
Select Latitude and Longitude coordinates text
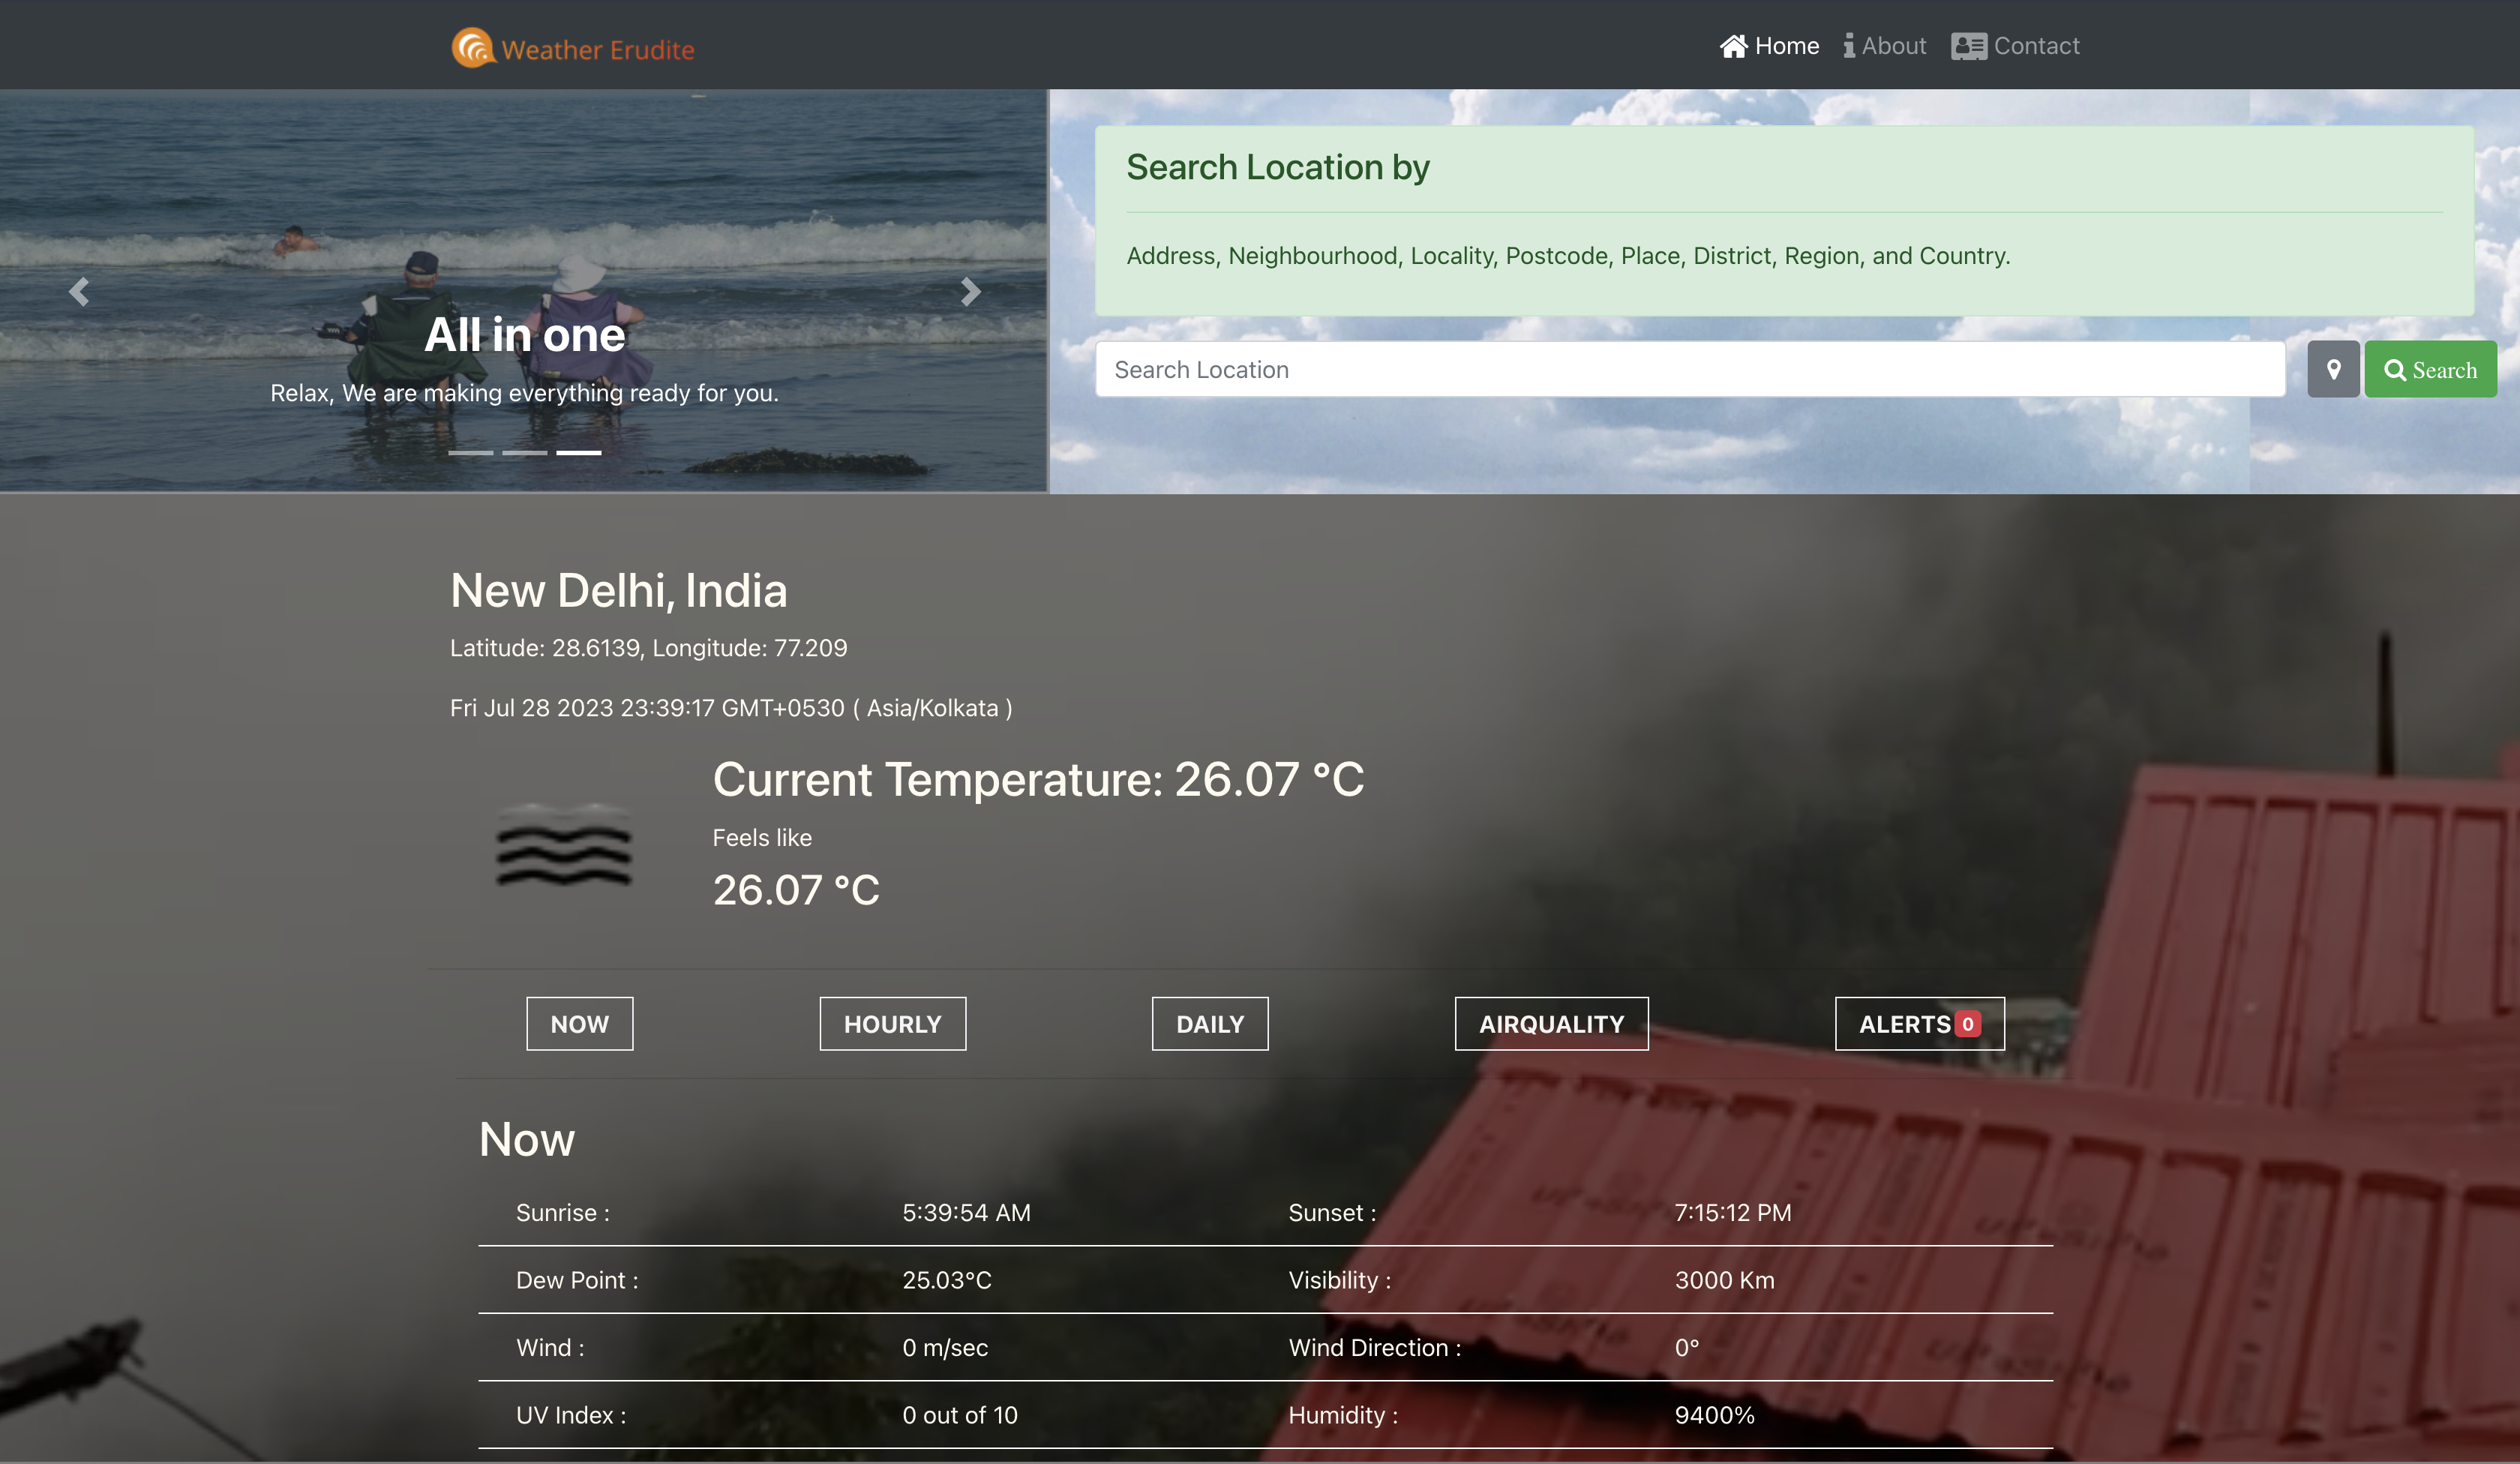point(649,648)
